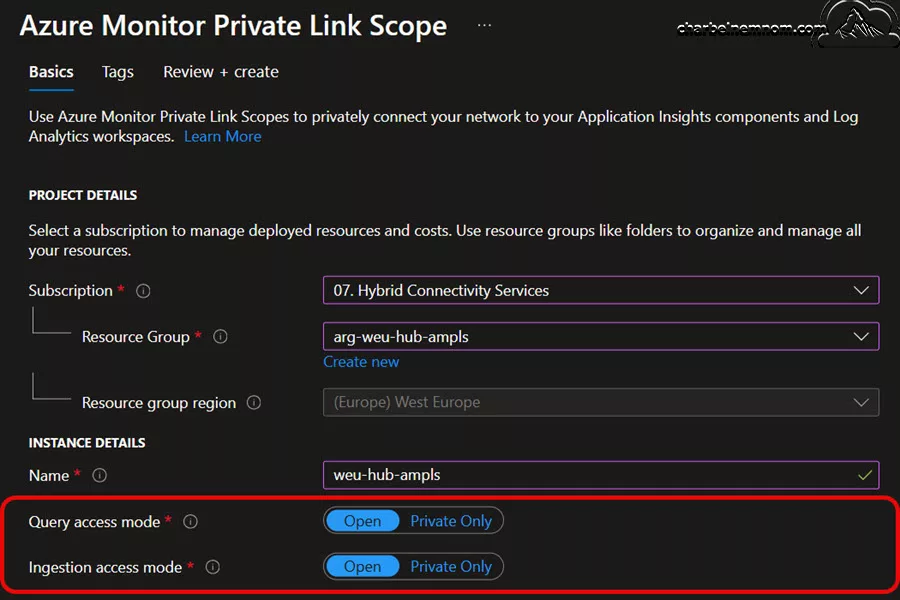
Task: Click into the Name input field
Action: pos(601,475)
